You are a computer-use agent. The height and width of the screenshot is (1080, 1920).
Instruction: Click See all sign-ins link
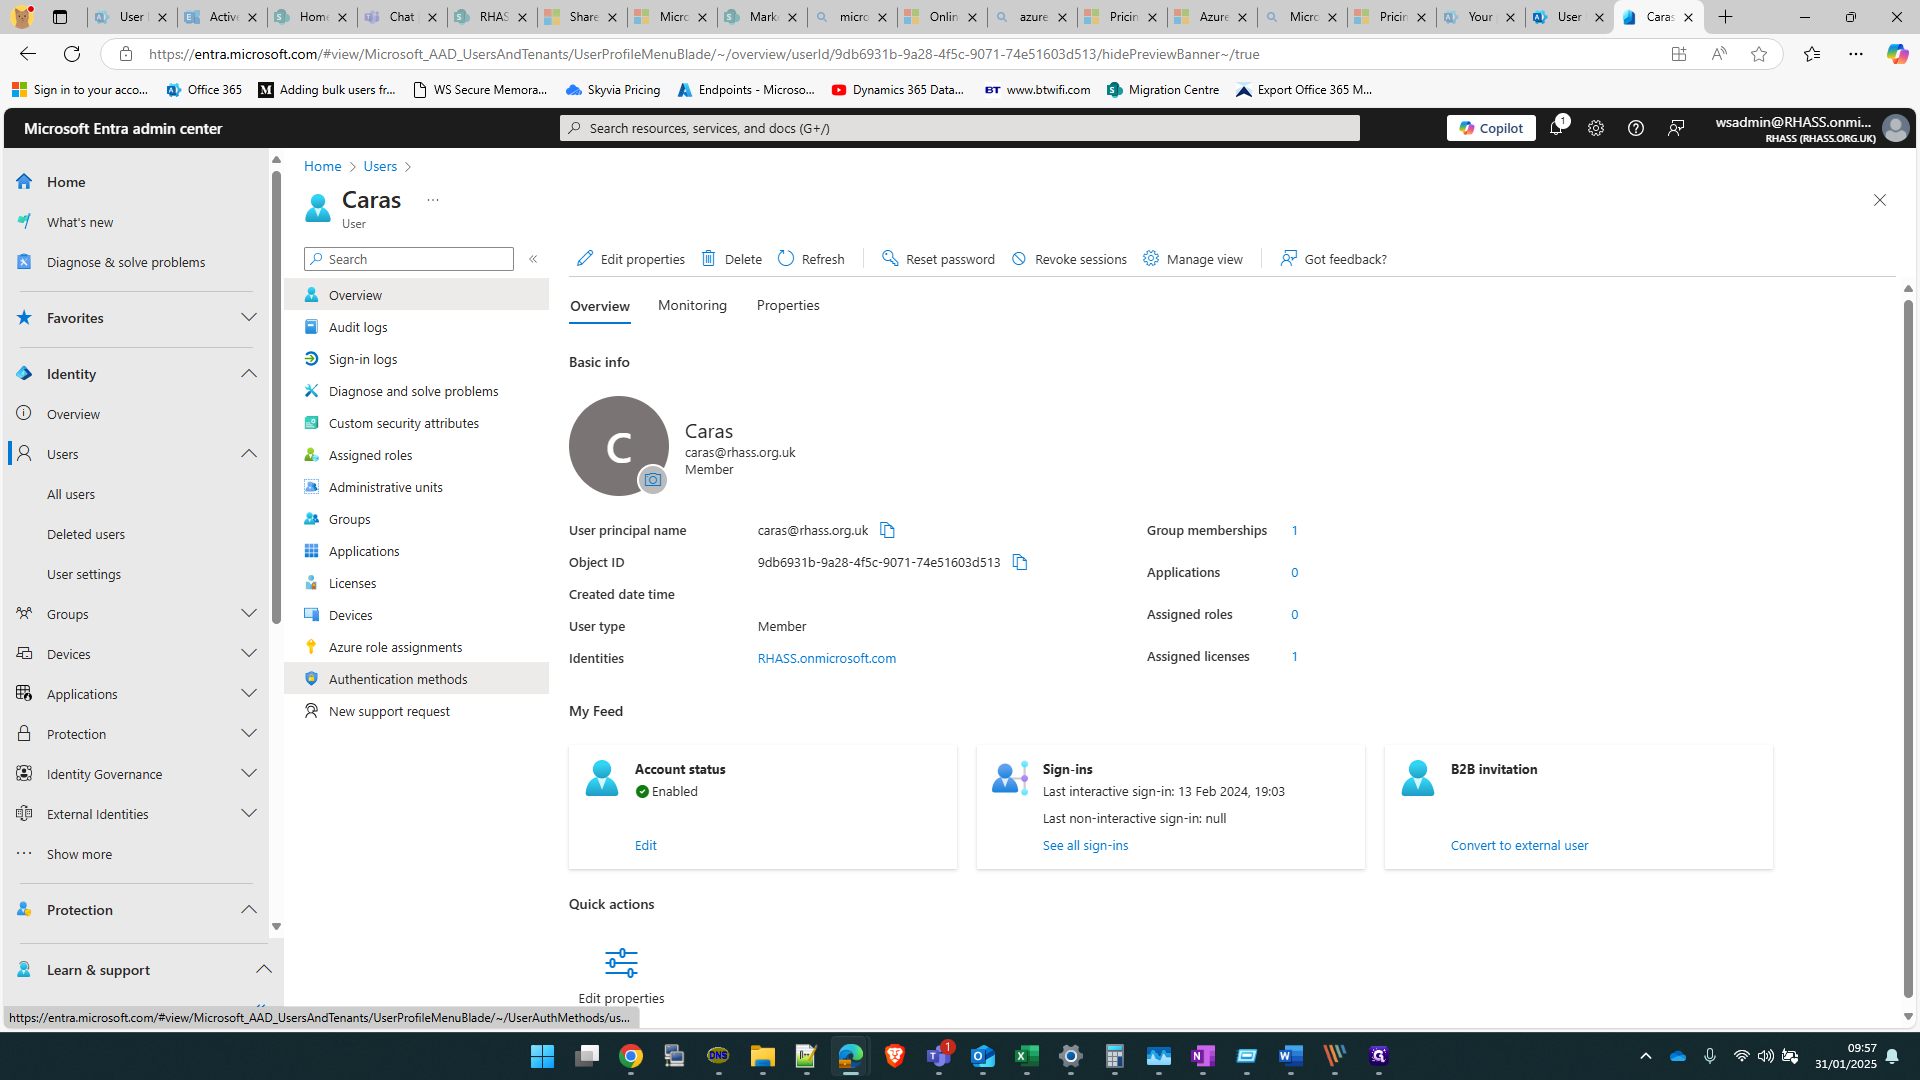[1085, 845]
